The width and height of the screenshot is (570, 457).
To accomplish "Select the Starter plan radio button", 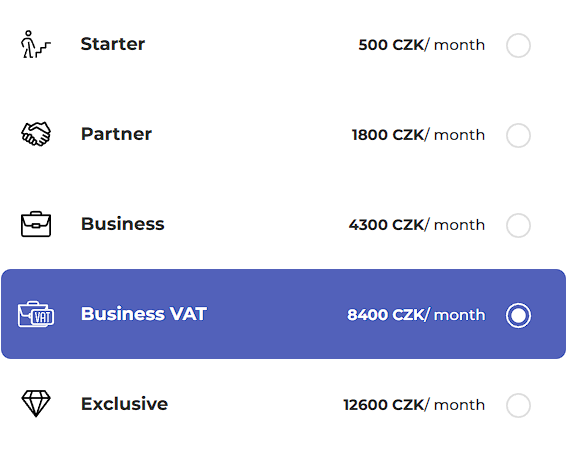I will click(518, 45).
